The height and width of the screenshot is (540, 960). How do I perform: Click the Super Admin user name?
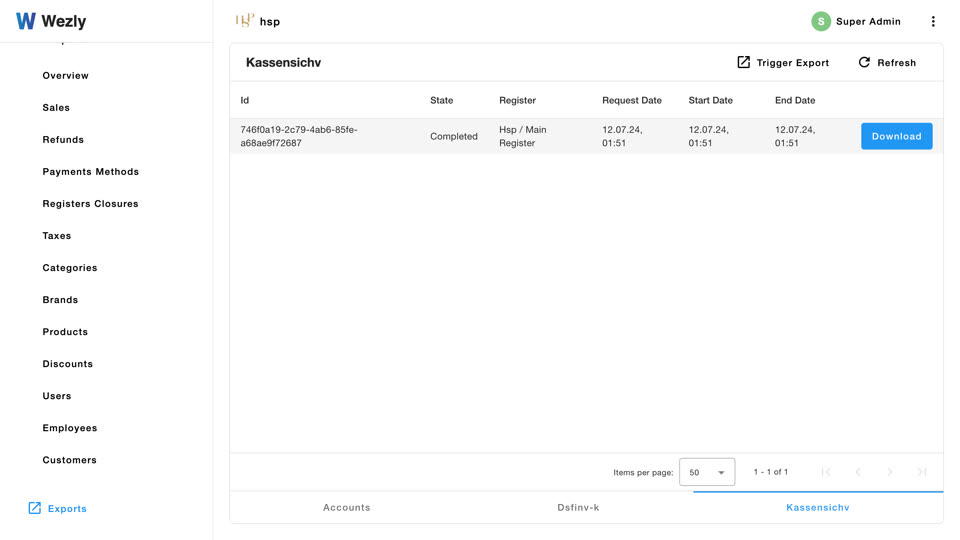click(x=868, y=21)
